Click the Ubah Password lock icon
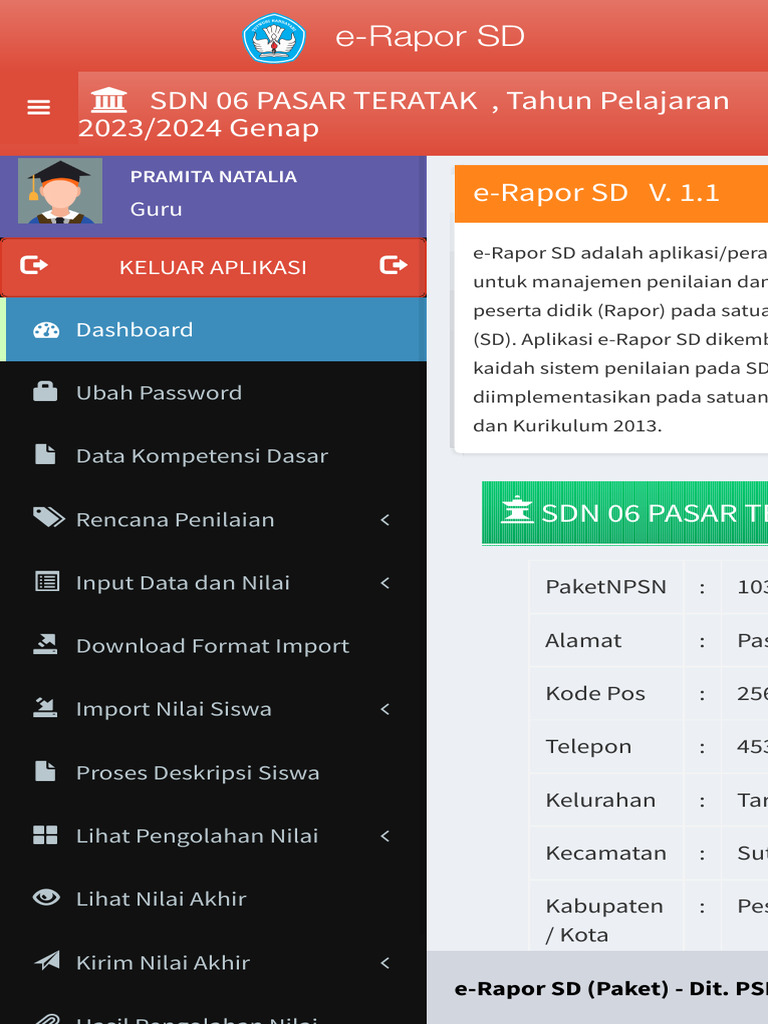 coord(45,392)
